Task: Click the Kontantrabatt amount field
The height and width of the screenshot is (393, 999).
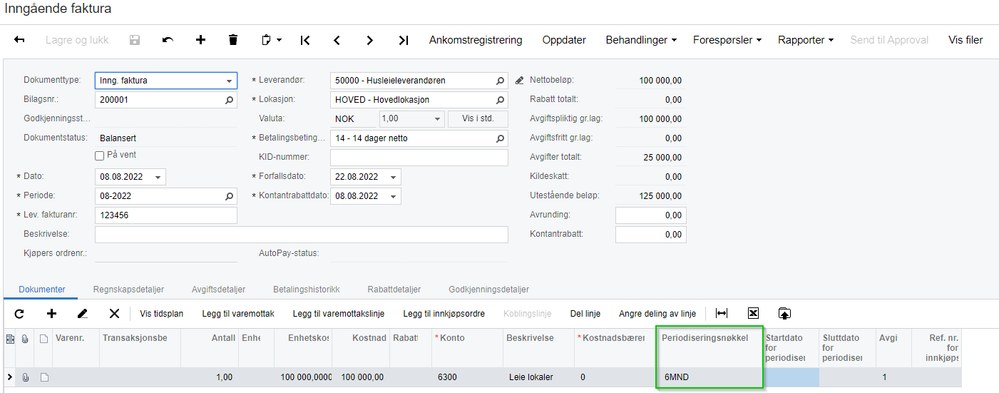Action: click(650, 234)
